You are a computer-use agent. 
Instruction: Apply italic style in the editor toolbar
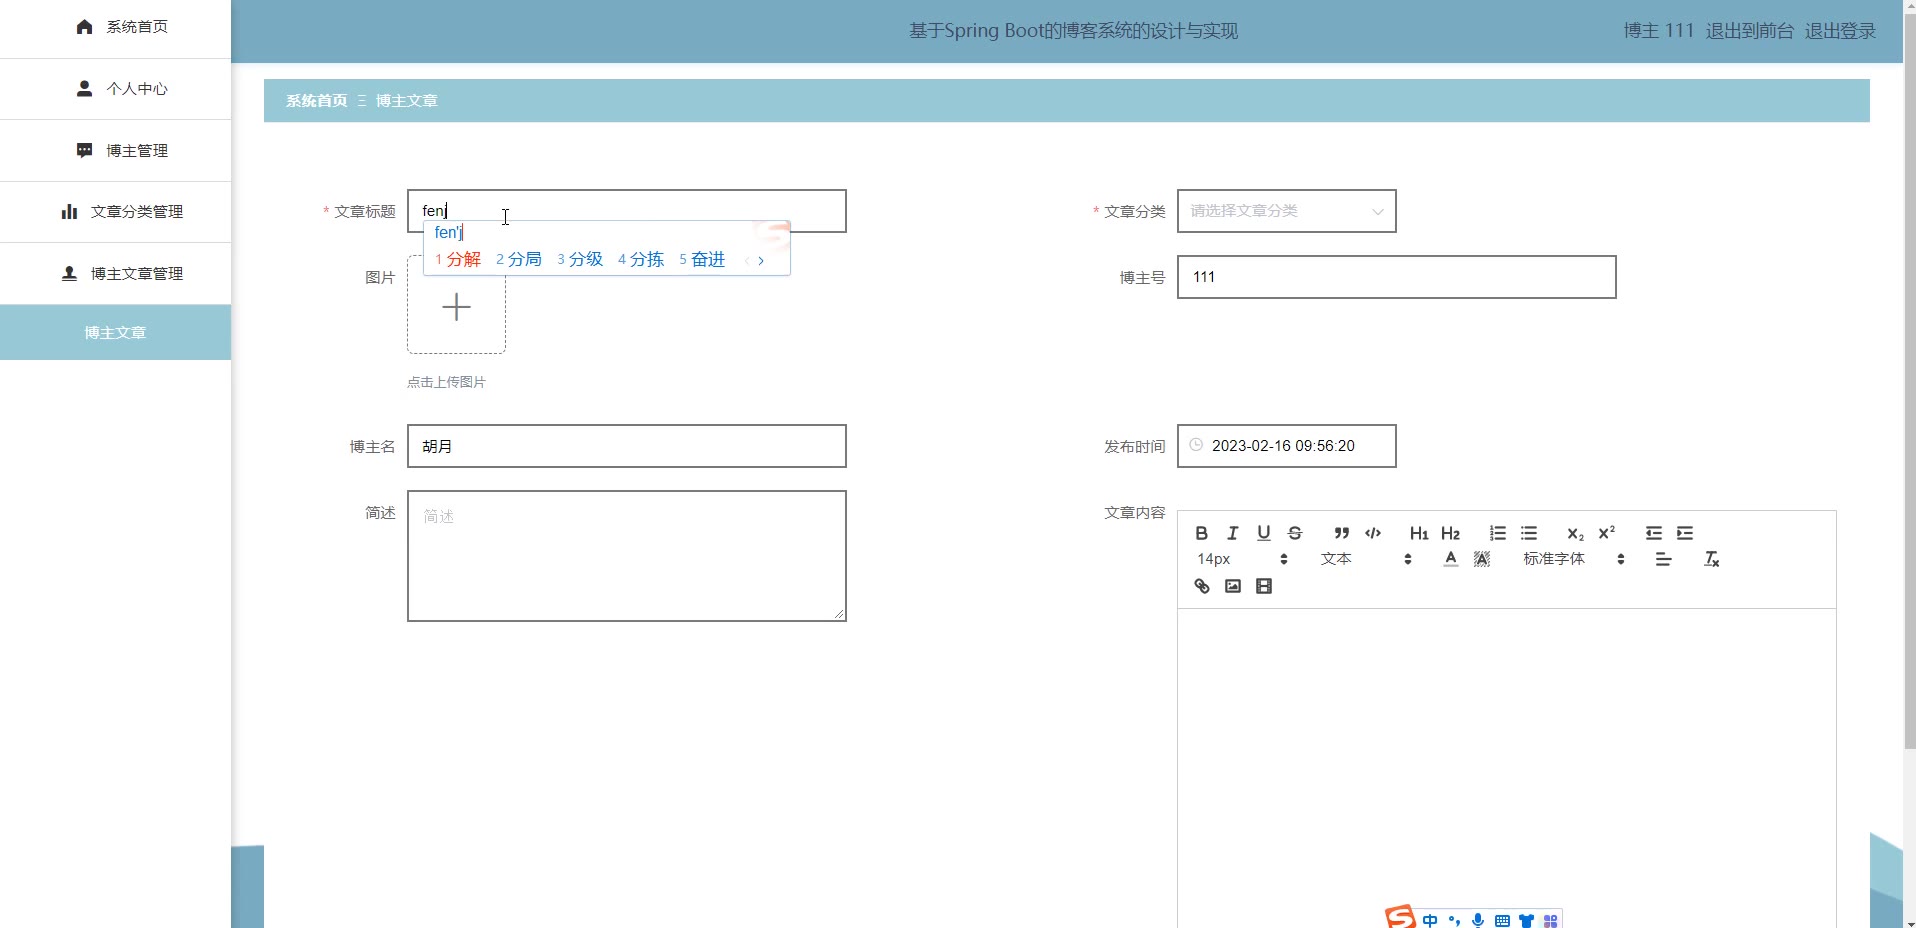[x=1232, y=533]
